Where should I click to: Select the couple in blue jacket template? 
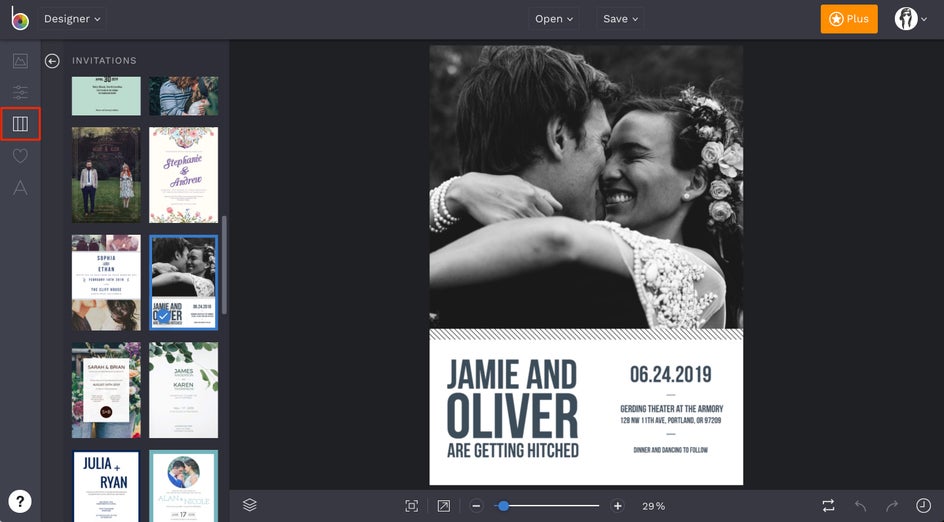(184, 96)
